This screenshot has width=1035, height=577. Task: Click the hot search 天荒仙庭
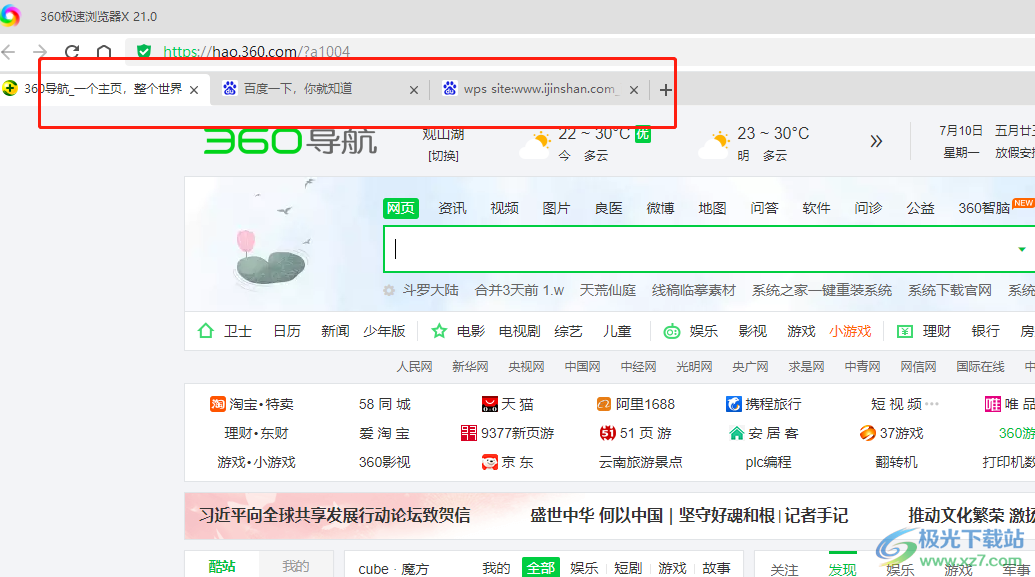pos(607,290)
